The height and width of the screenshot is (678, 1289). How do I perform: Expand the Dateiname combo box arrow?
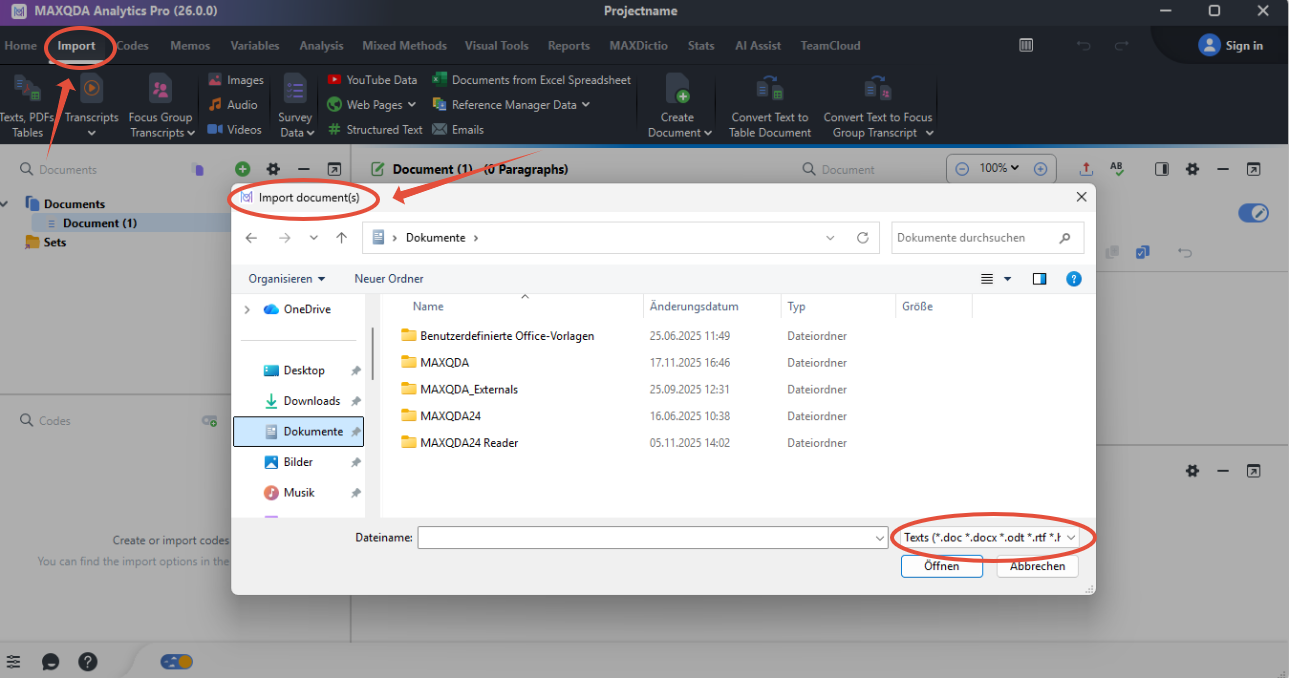tap(879, 538)
